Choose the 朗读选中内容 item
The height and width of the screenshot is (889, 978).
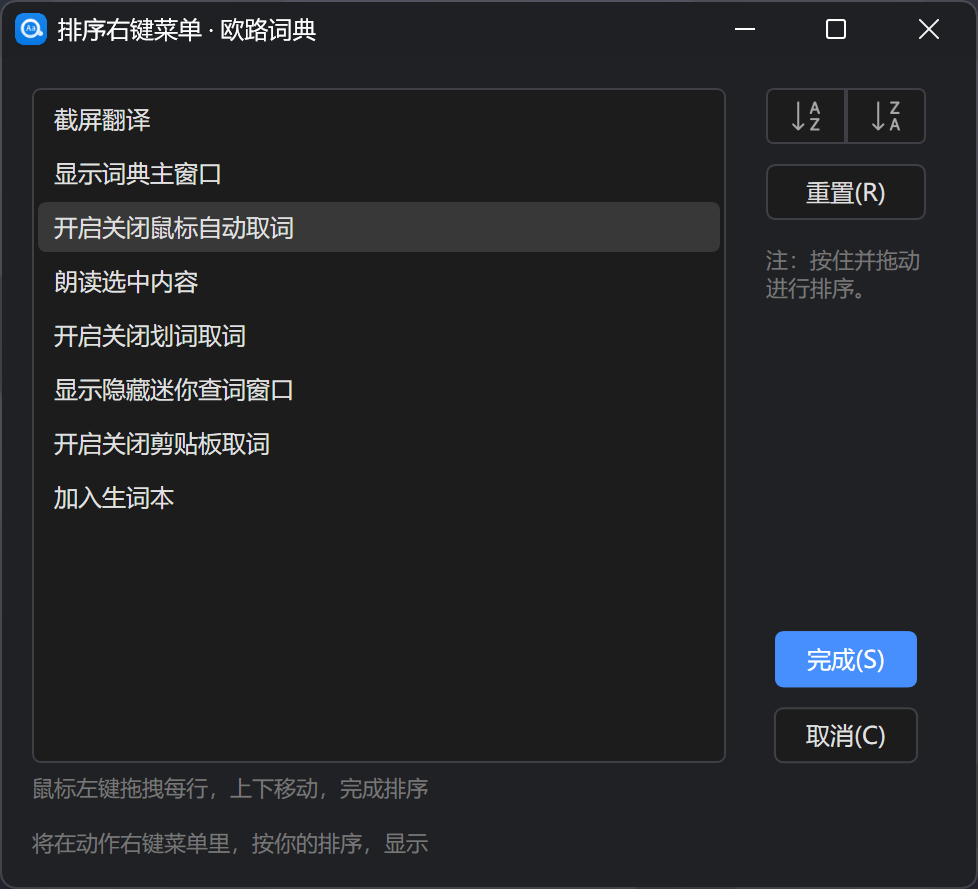tap(379, 281)
